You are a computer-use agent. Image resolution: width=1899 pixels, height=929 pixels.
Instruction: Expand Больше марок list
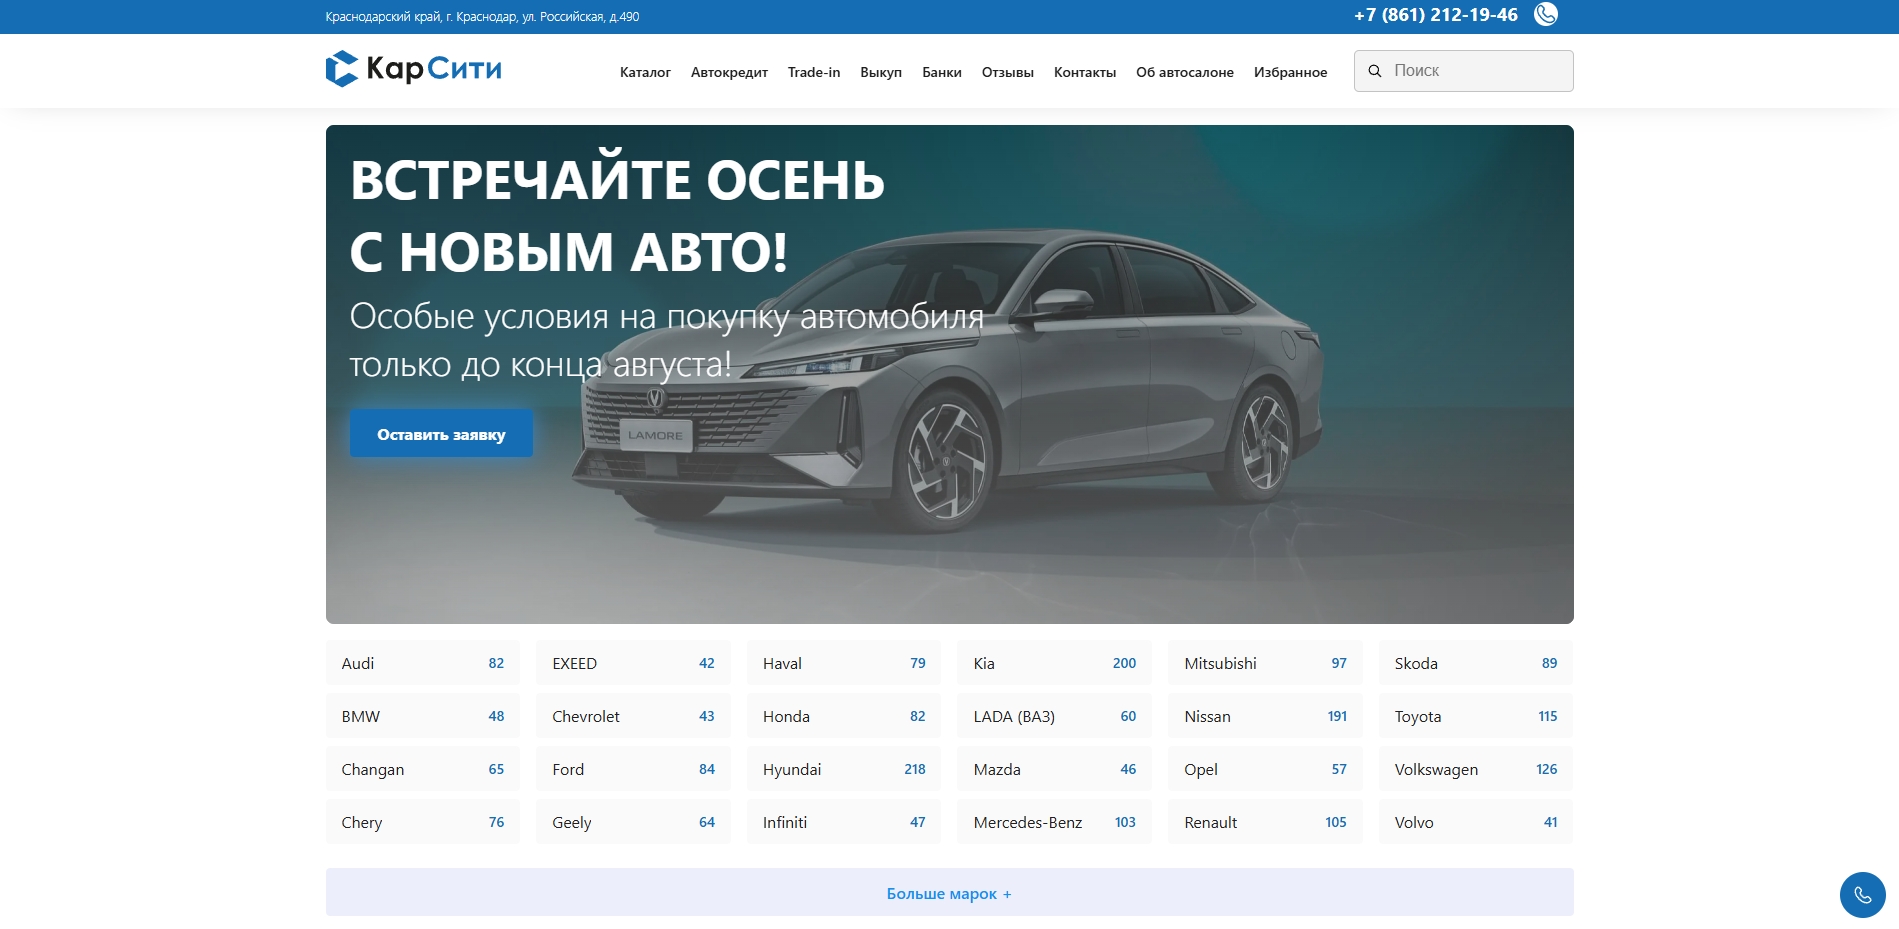pos(949,892)
